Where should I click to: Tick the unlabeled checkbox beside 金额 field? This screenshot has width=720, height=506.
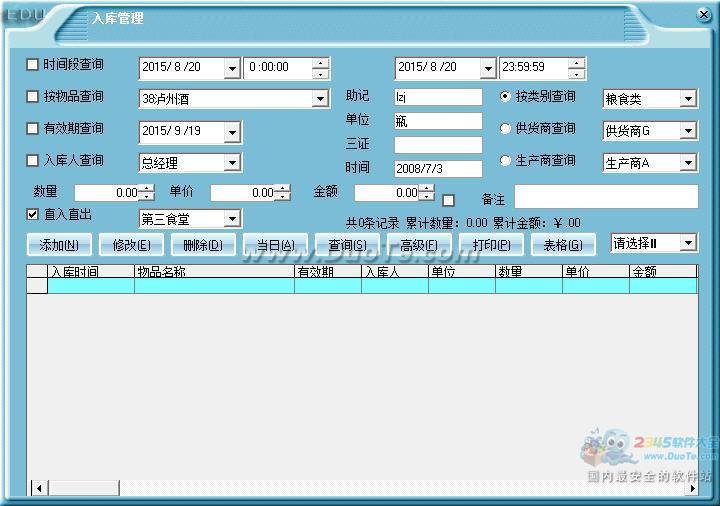(x=449, y=200)
